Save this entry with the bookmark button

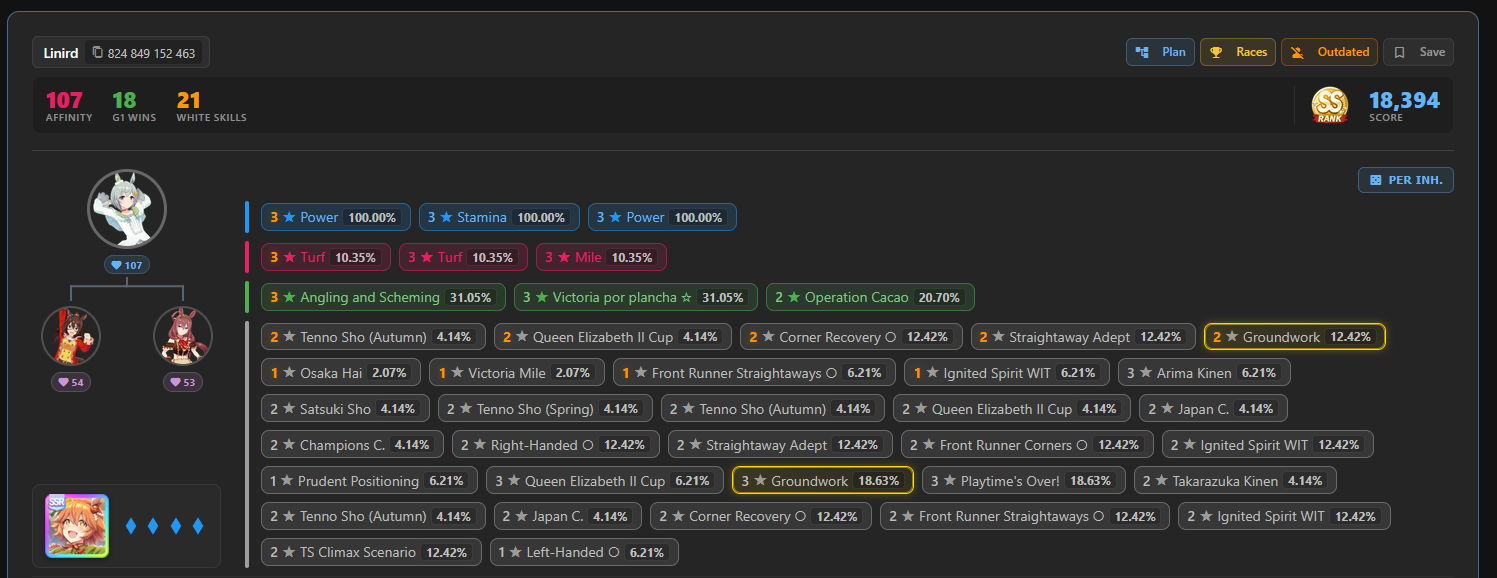(x=1418, y=52)
